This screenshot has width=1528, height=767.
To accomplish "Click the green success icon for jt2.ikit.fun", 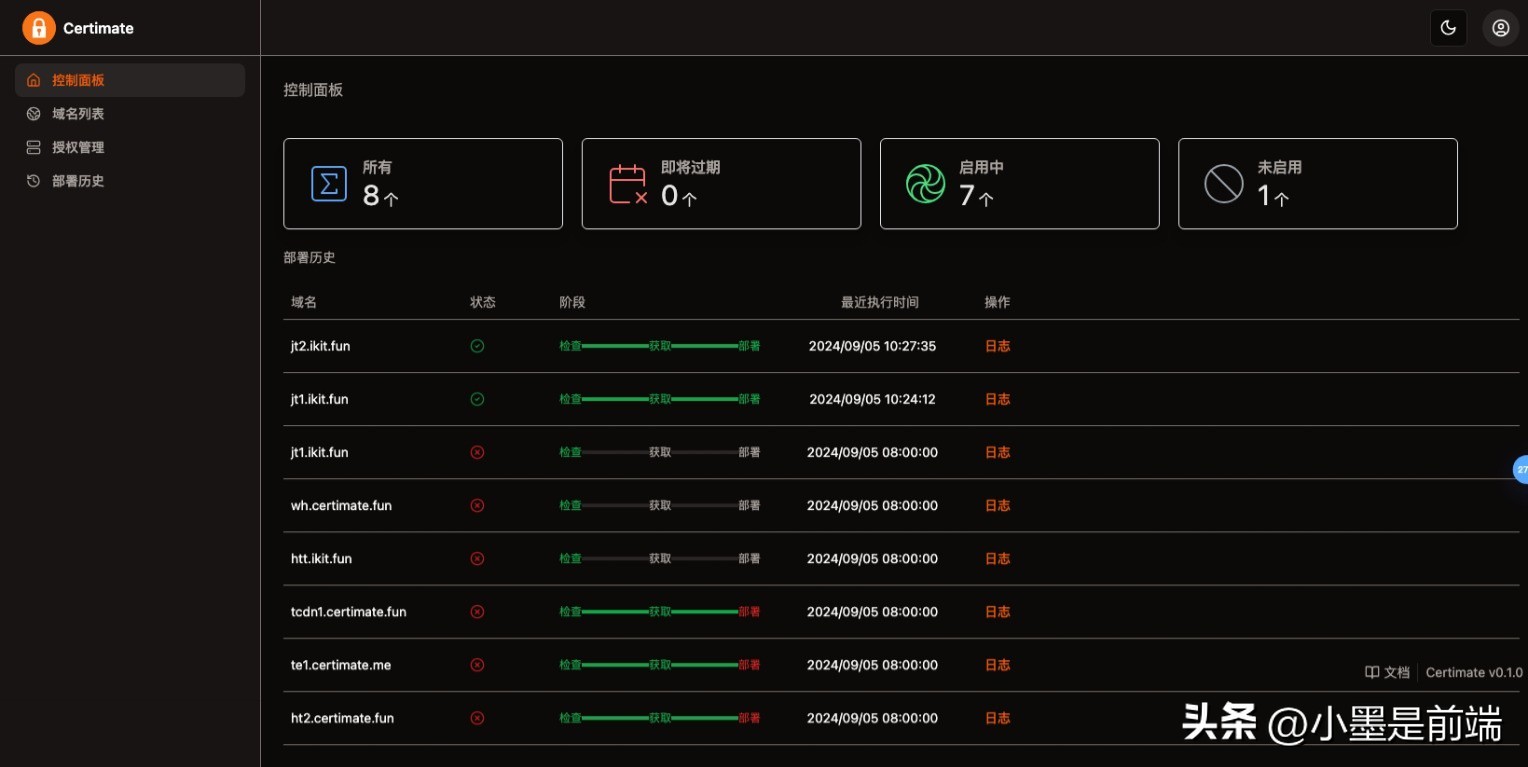I will (477, 345).
